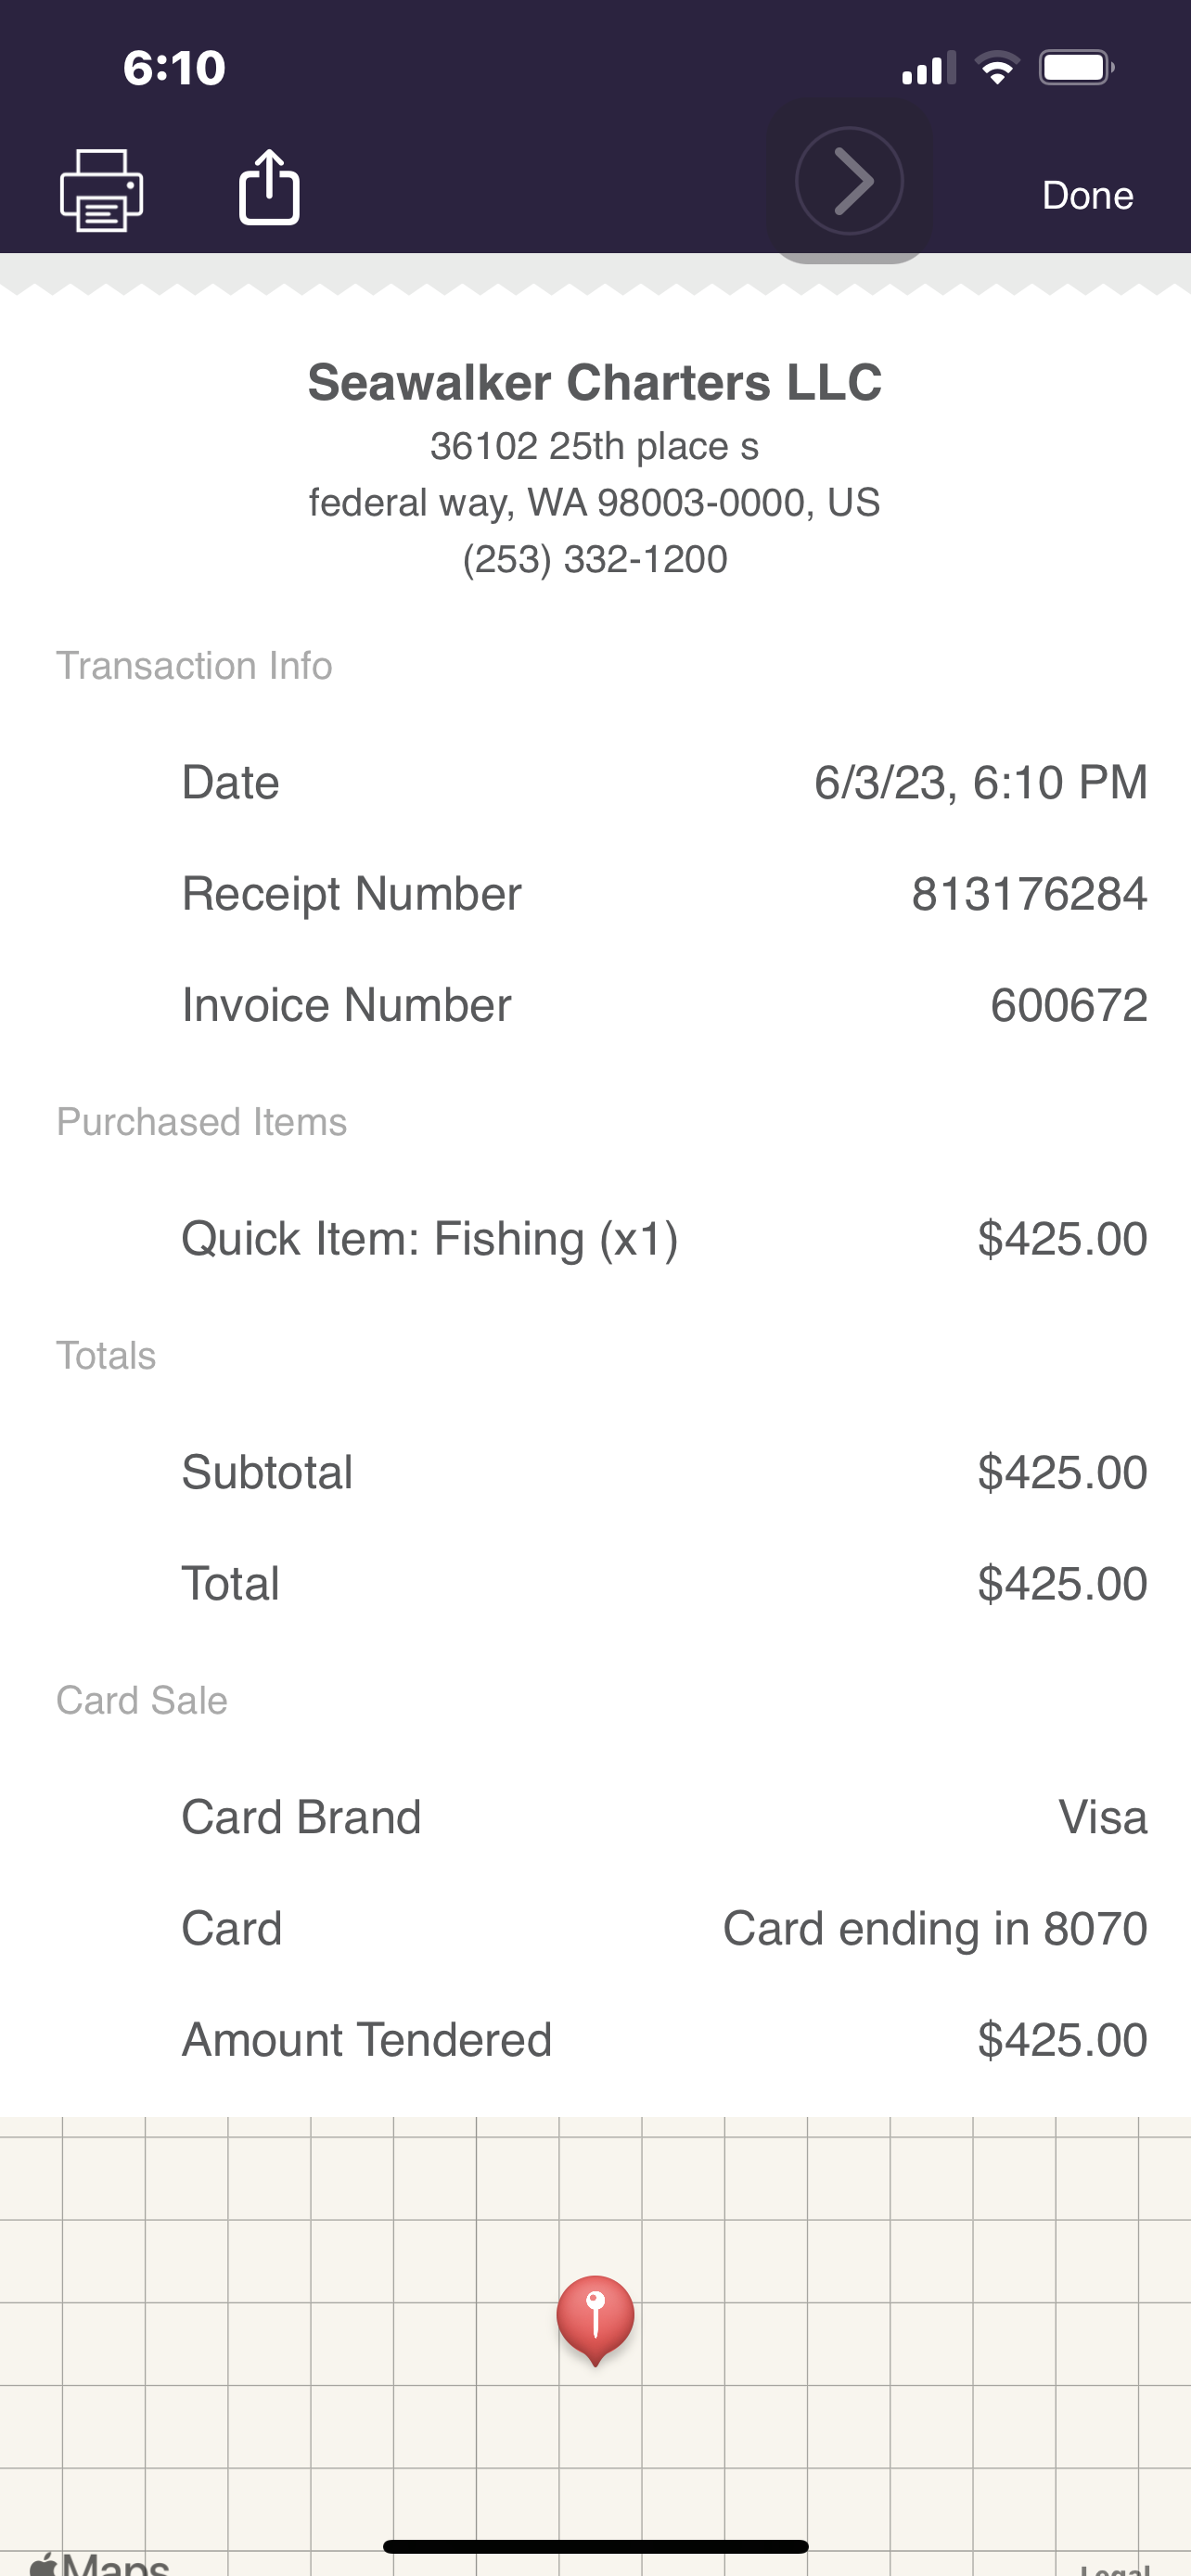The width and height of the screenshot is (1191, 2576).
Task: Tap the street address 36102 25th place s
Action: click(595, 446)
